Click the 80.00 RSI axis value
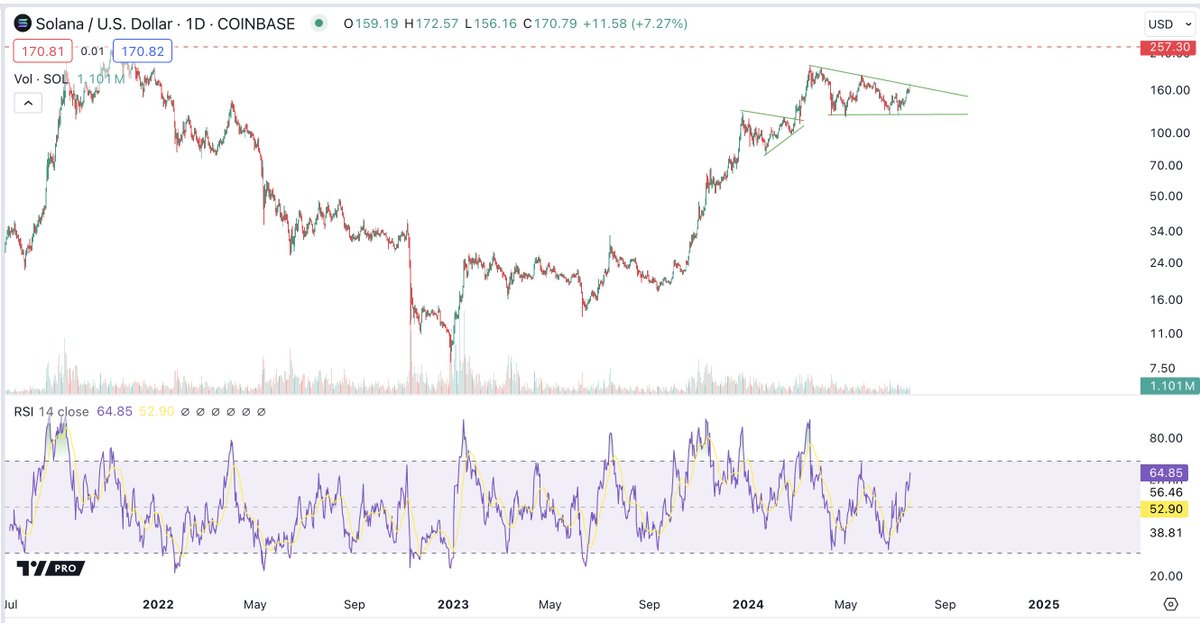 (1168, 438)
